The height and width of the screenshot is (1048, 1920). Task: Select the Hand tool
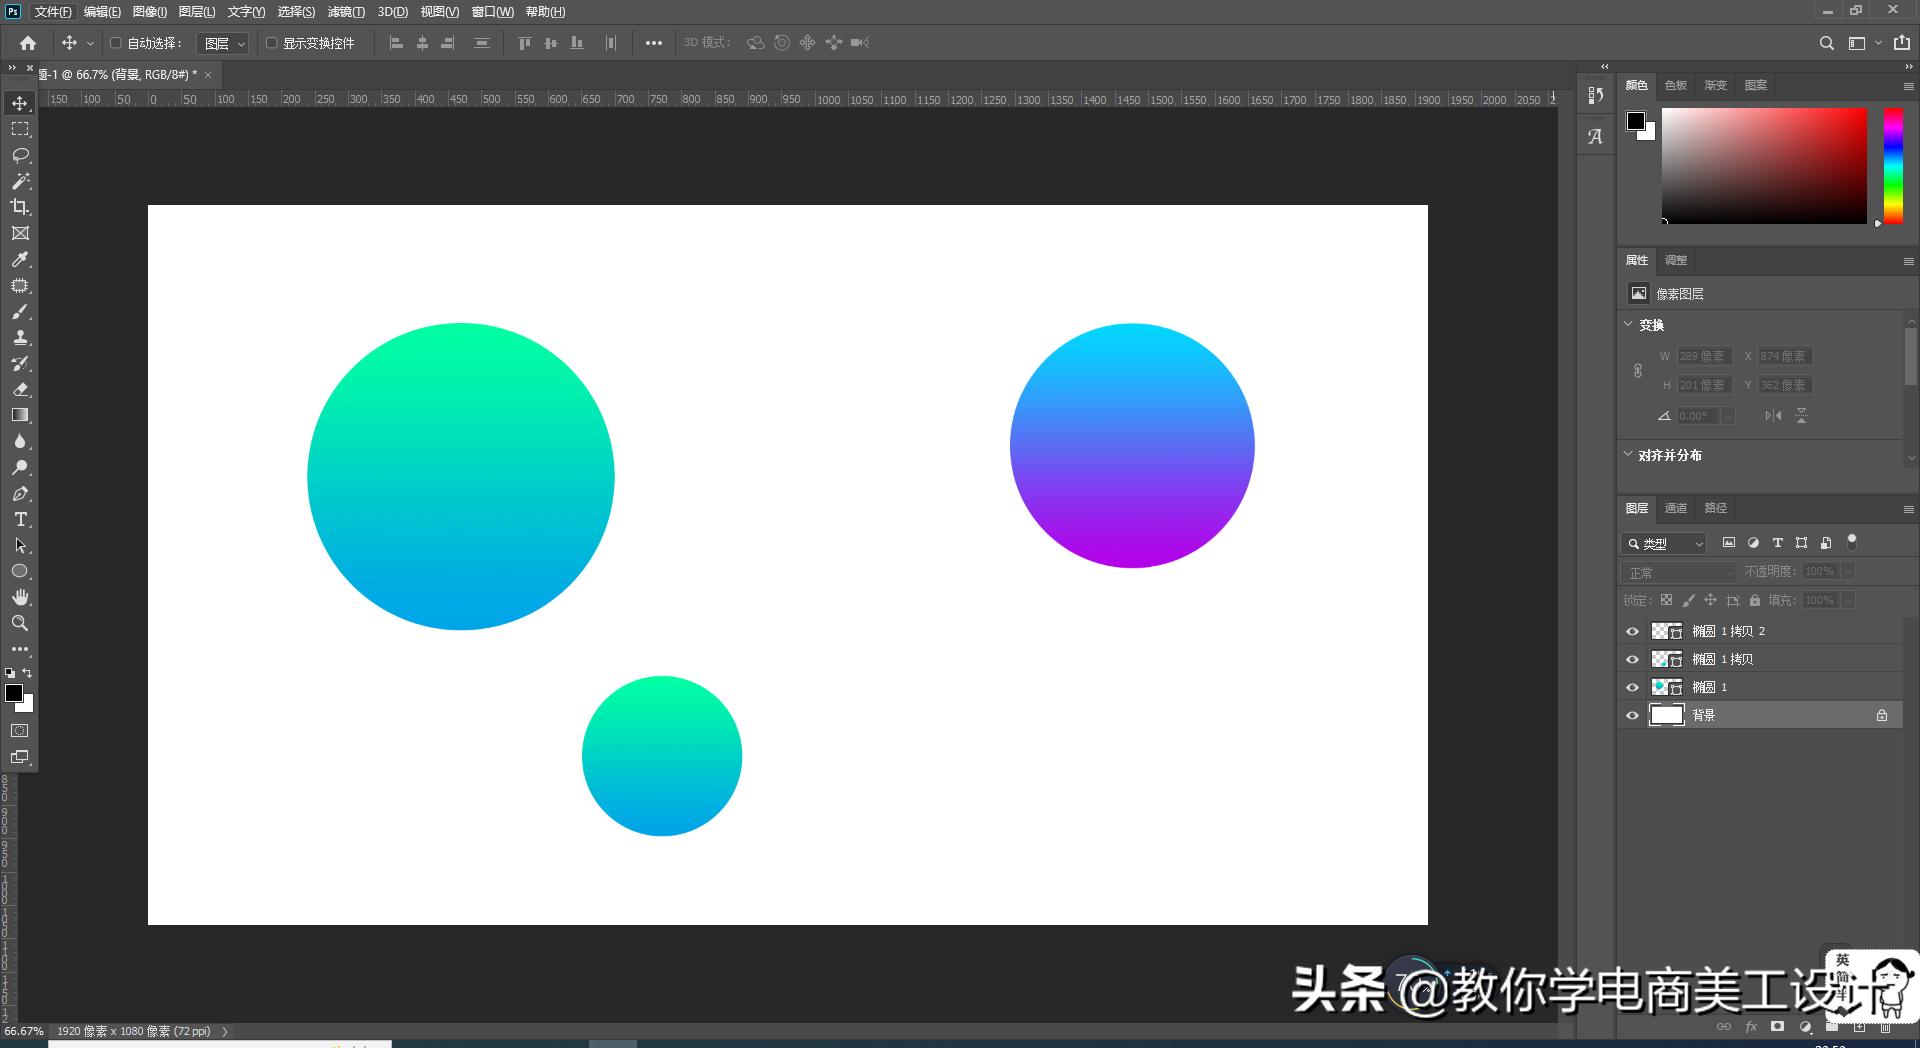point(20,597)
